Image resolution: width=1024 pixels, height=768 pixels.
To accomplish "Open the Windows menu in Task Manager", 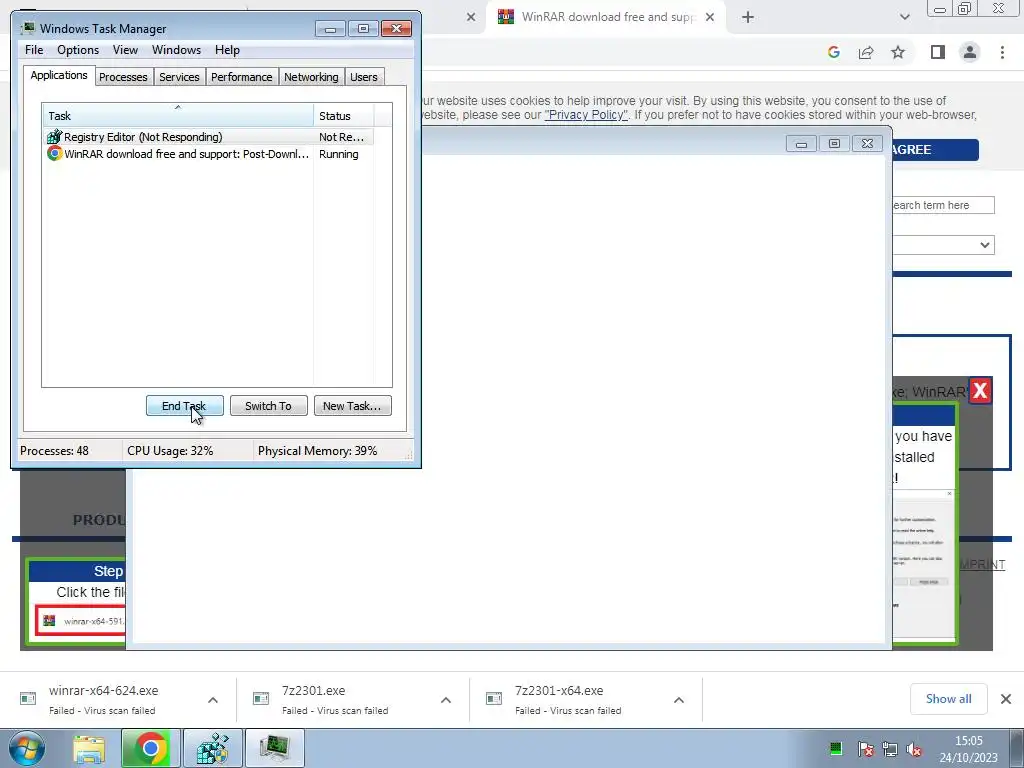I will [x=176, y=50].
